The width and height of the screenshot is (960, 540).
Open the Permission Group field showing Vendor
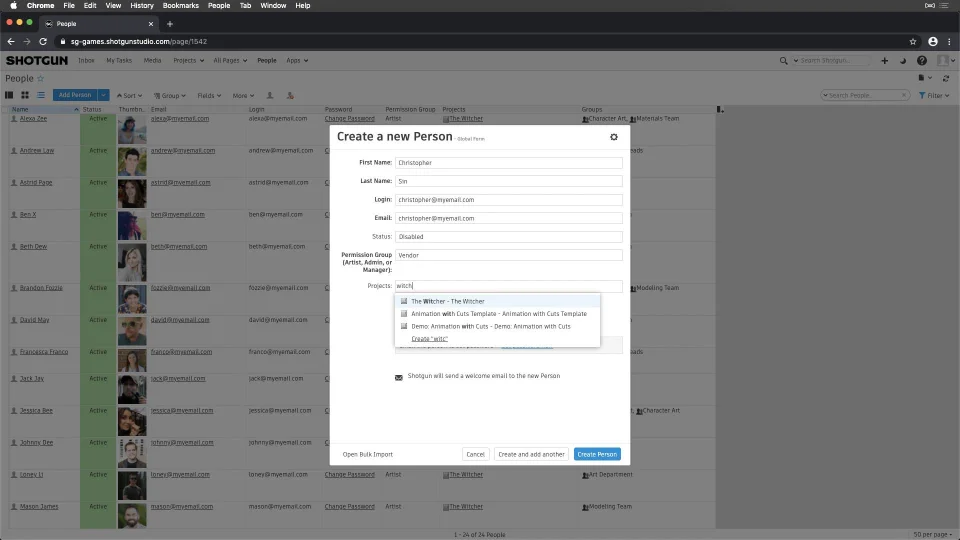coord(508,255)
